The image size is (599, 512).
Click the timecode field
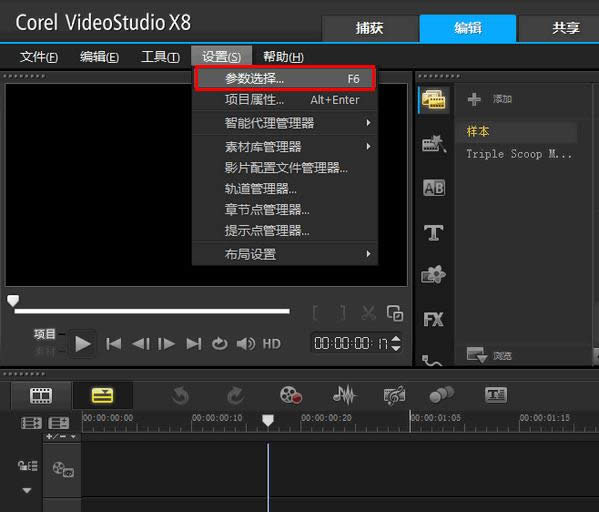click(351, 343)
